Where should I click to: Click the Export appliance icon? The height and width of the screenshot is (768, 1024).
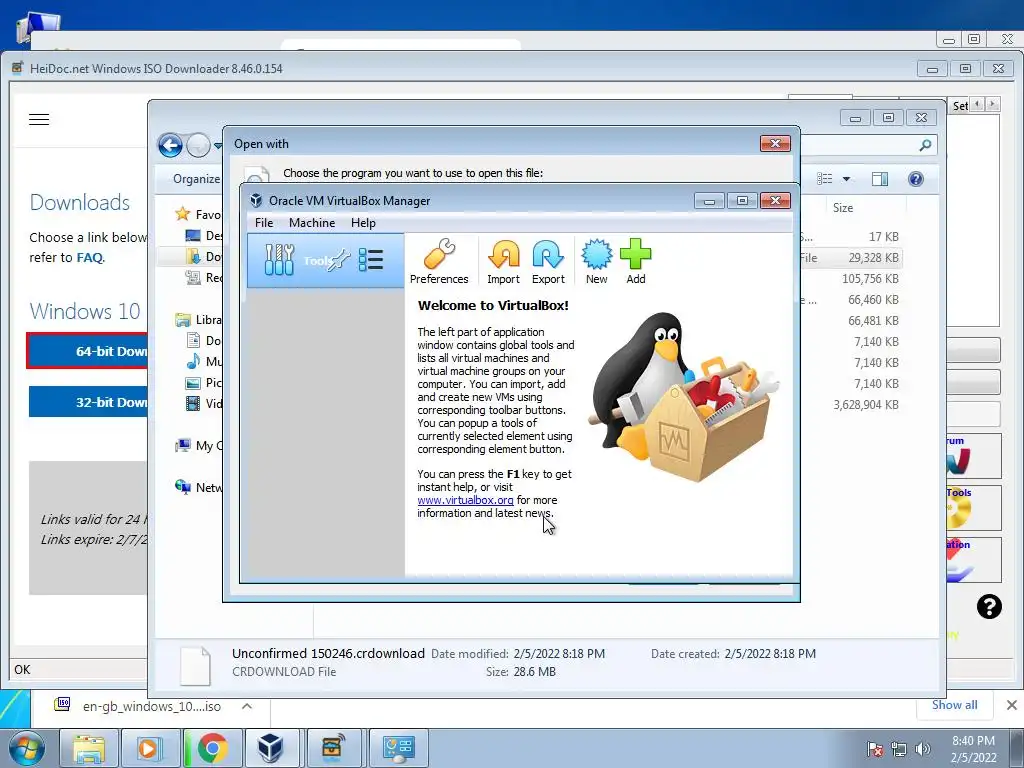pos(548,261)
